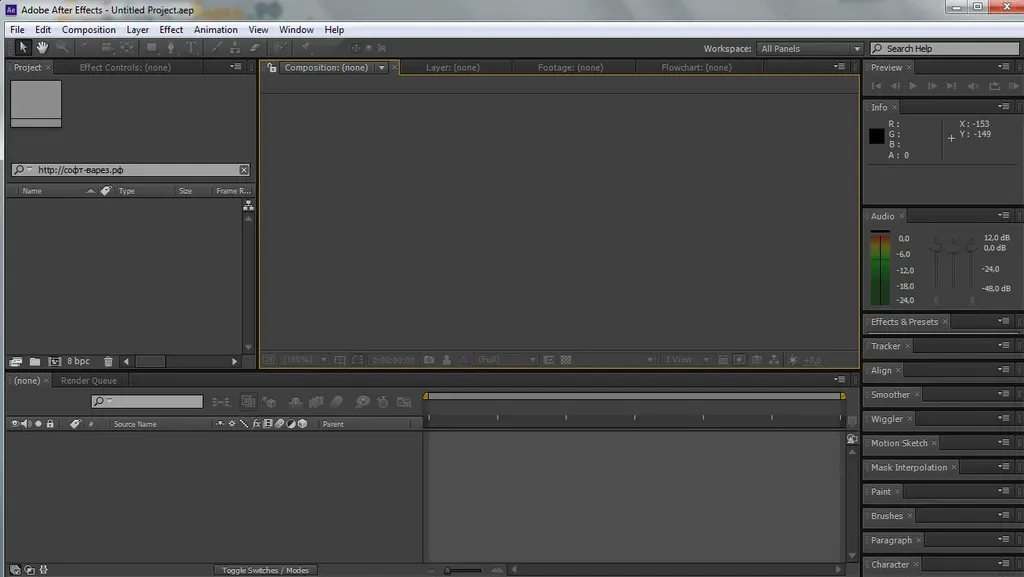The image size is (1024, 577).
Task: Open the Audio panel options menu
Action: (x=1004, y=215)
